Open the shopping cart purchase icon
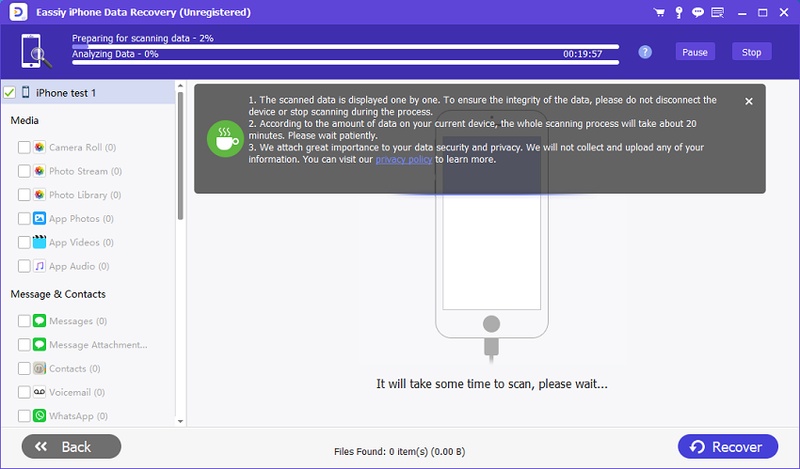 tap(659, 12)
